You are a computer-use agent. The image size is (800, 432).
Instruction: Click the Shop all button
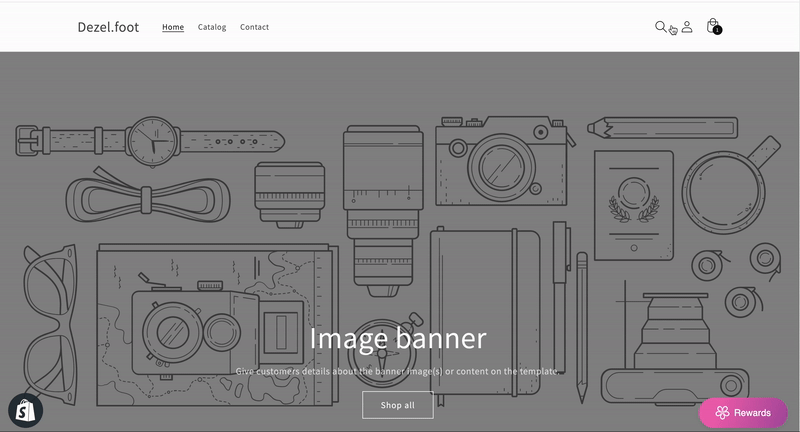398,405
